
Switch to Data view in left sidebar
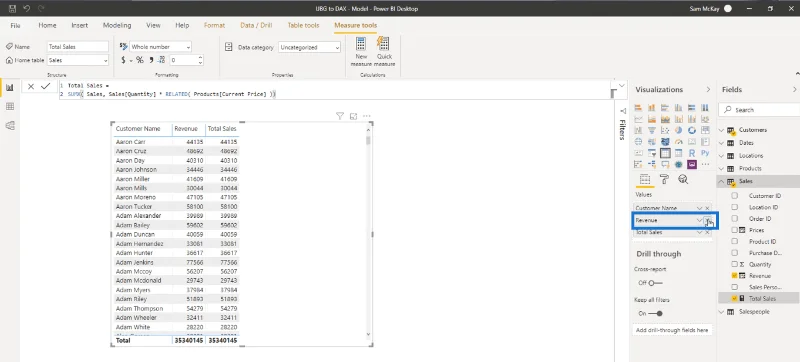tap(10, 107)
